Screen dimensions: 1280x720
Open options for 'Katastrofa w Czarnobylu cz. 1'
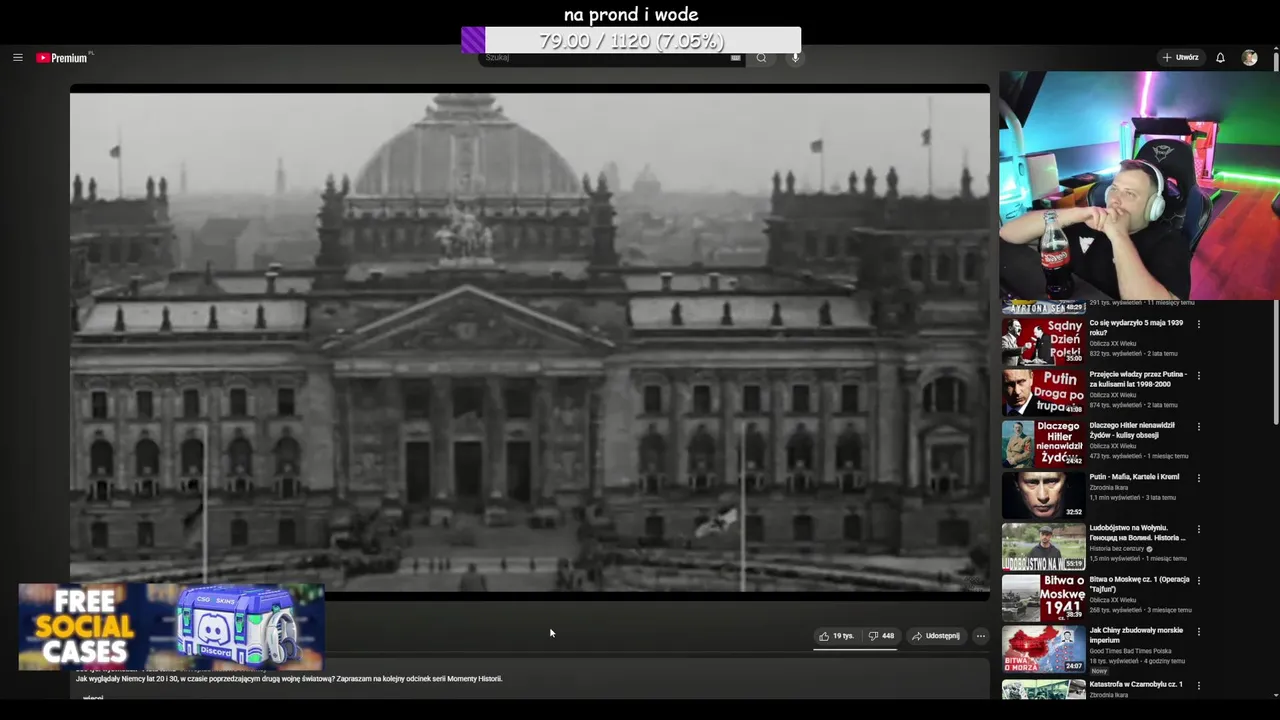1198,685
